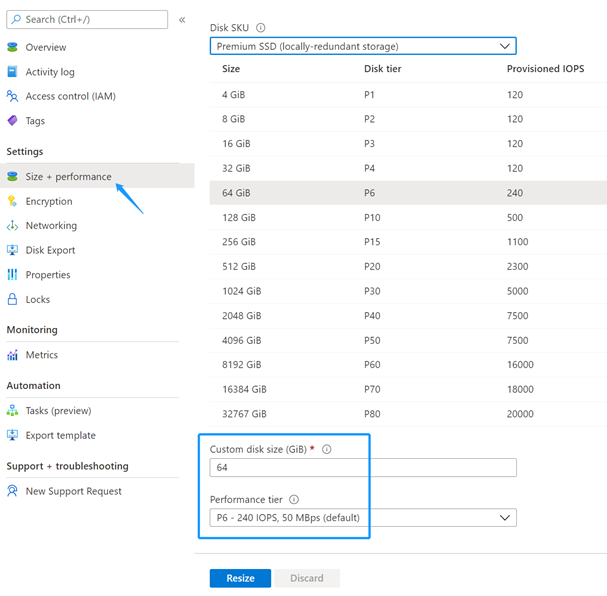Image resolution: width=607 pixels, height=596 pixels.
Task: Click the Locks padlock icon
Action: [x=13, y=299]
